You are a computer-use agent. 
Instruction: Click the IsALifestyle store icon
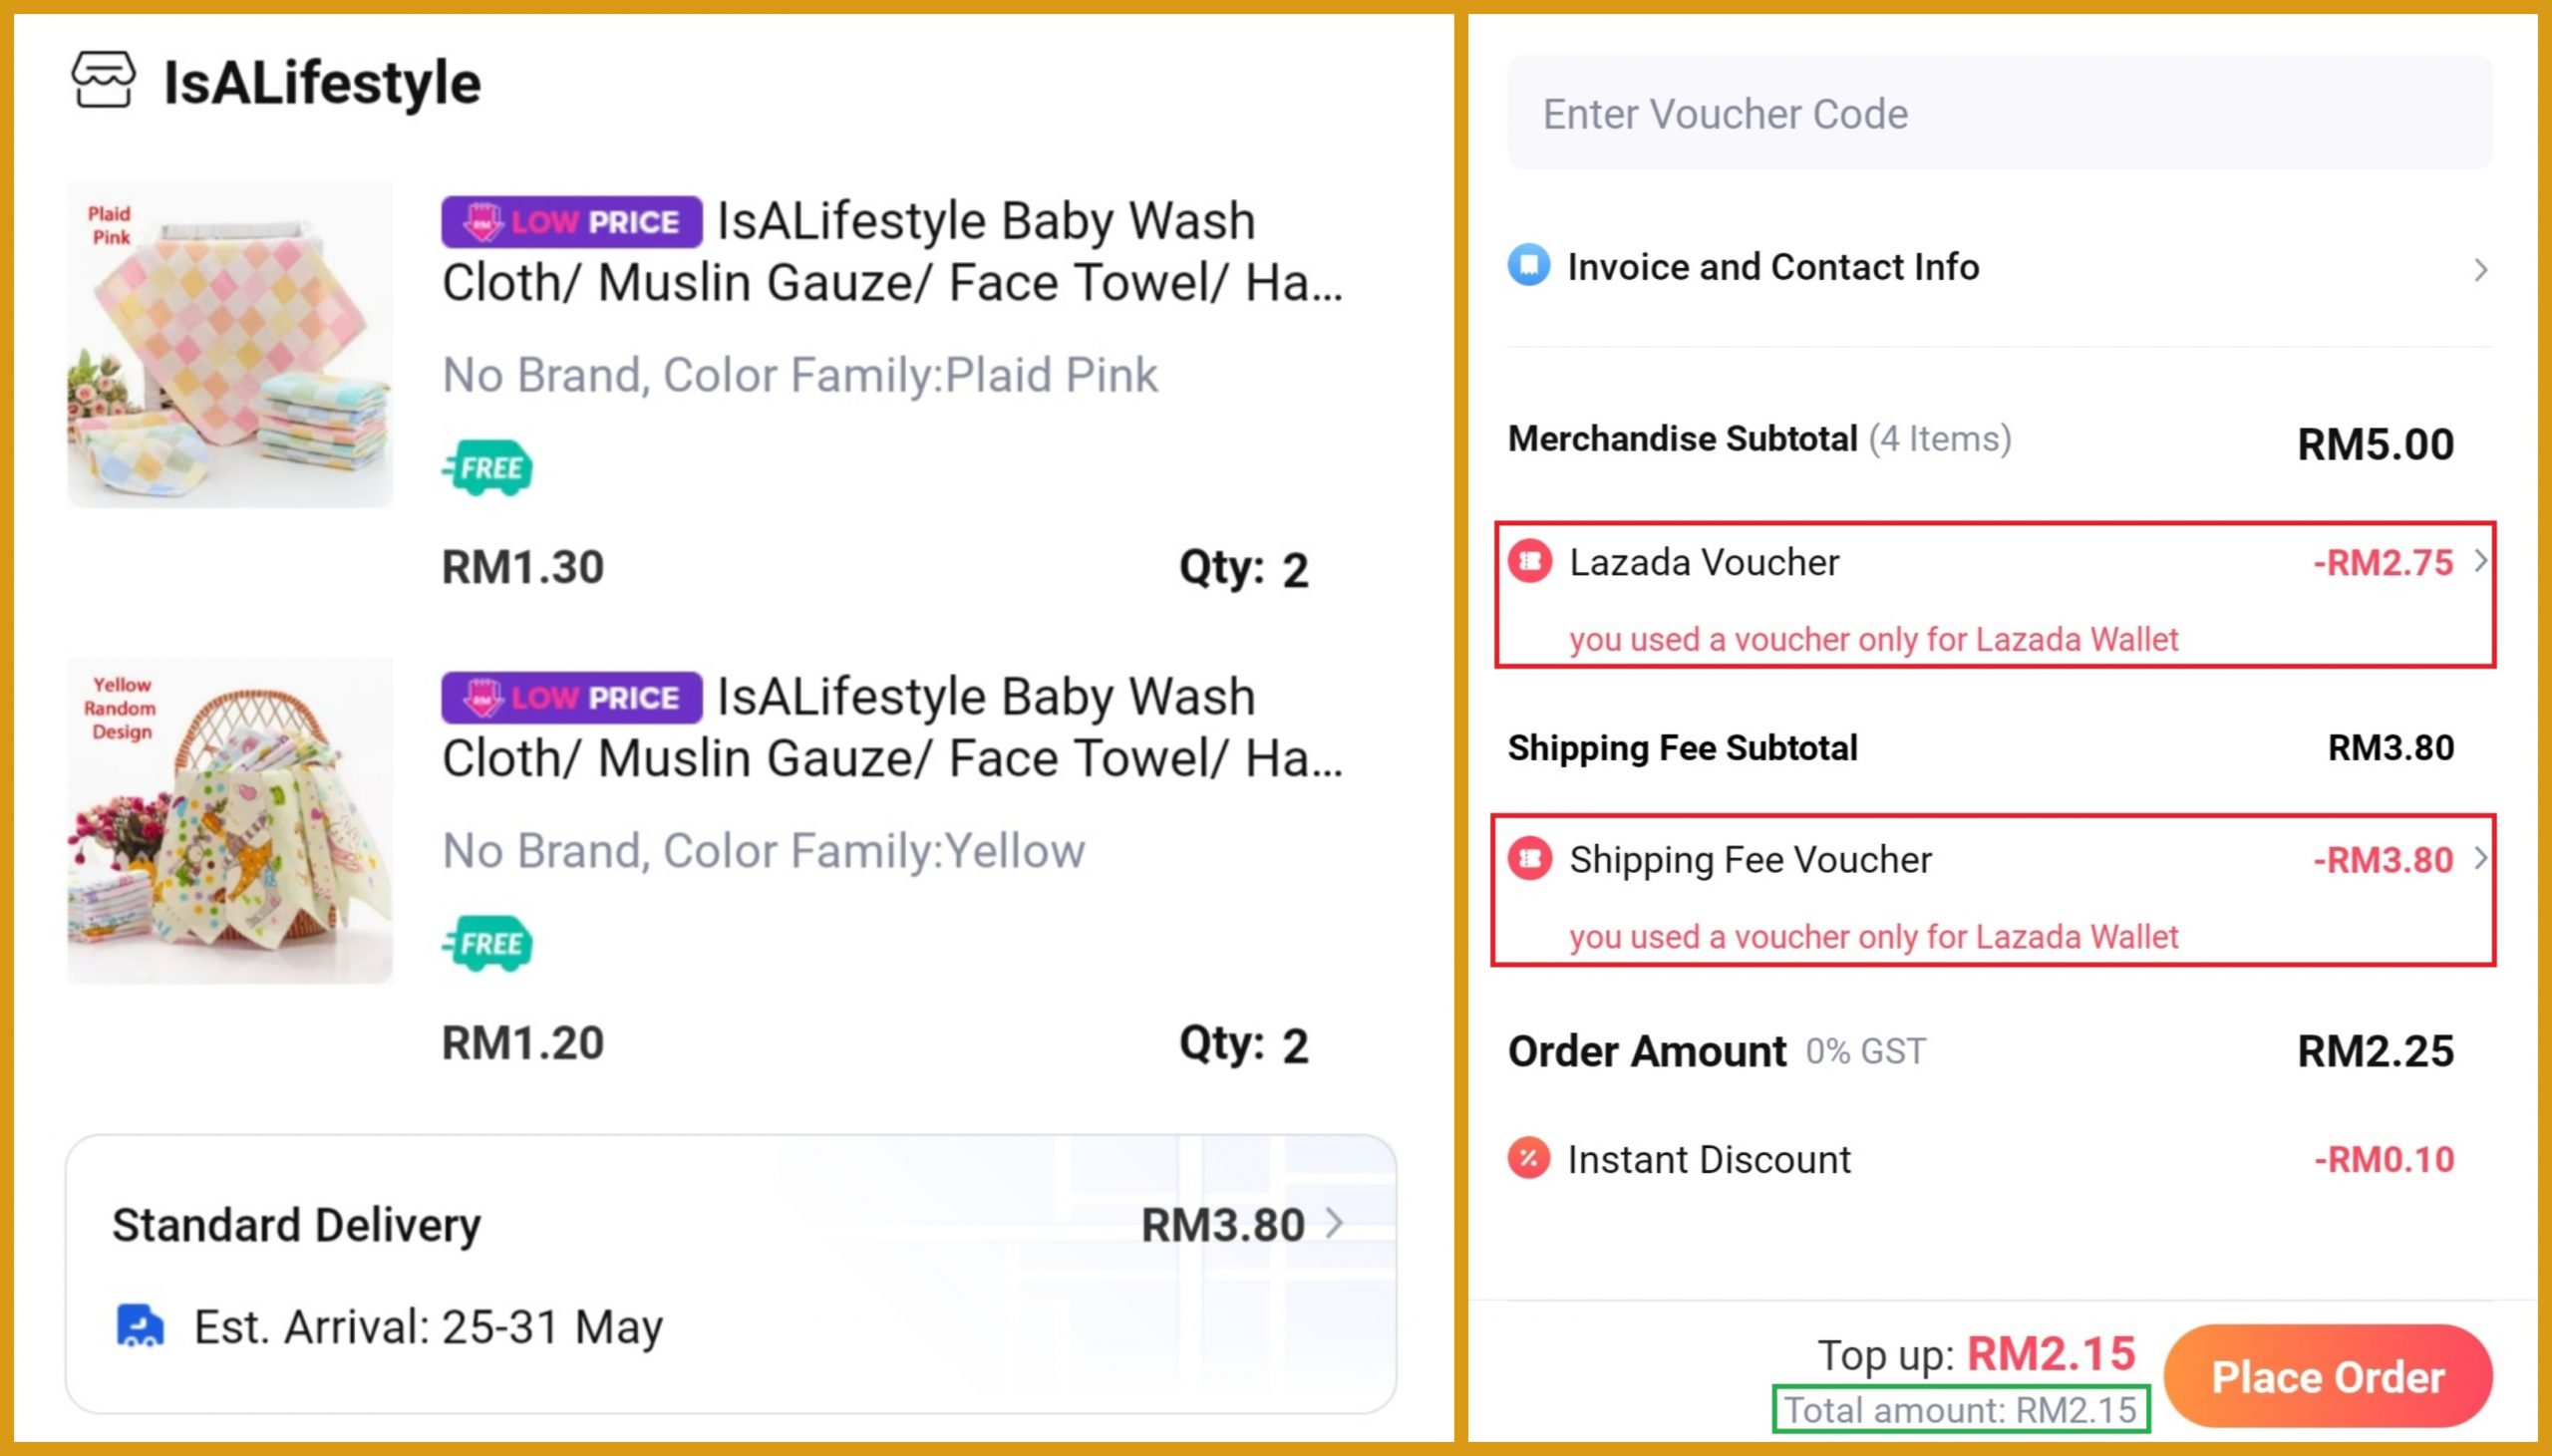tap(103, 80)
